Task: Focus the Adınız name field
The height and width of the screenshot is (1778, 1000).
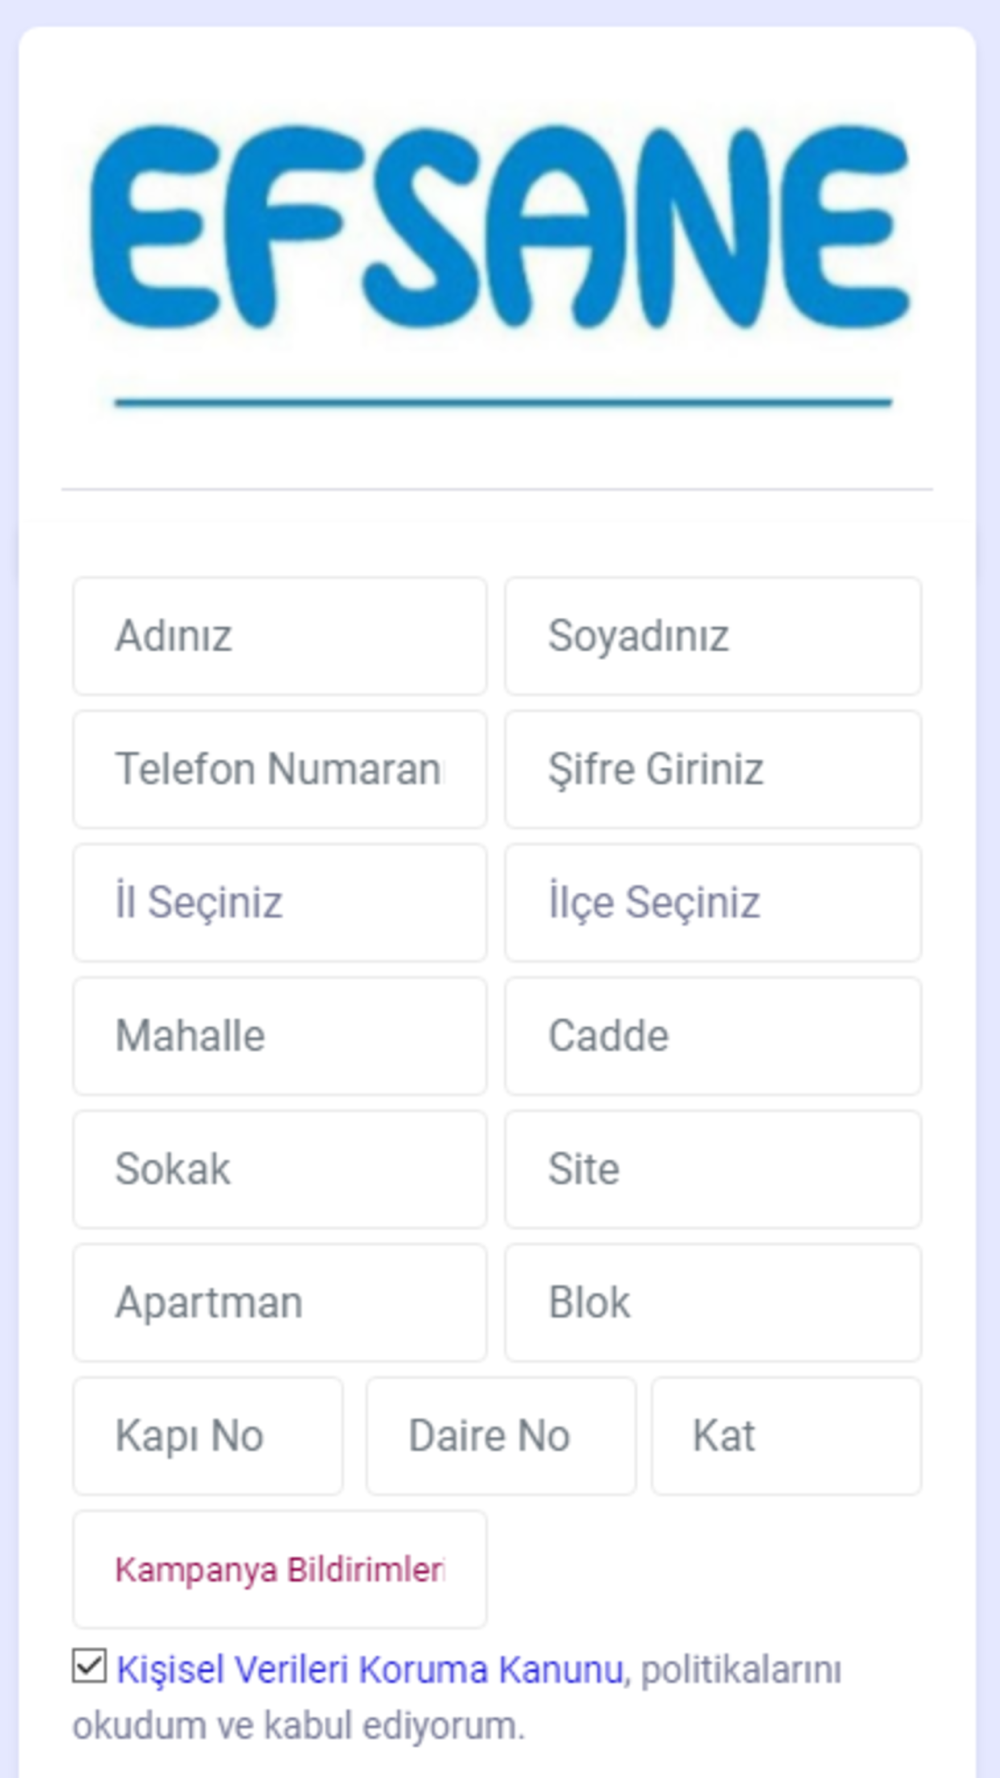Action: (280, 636)
